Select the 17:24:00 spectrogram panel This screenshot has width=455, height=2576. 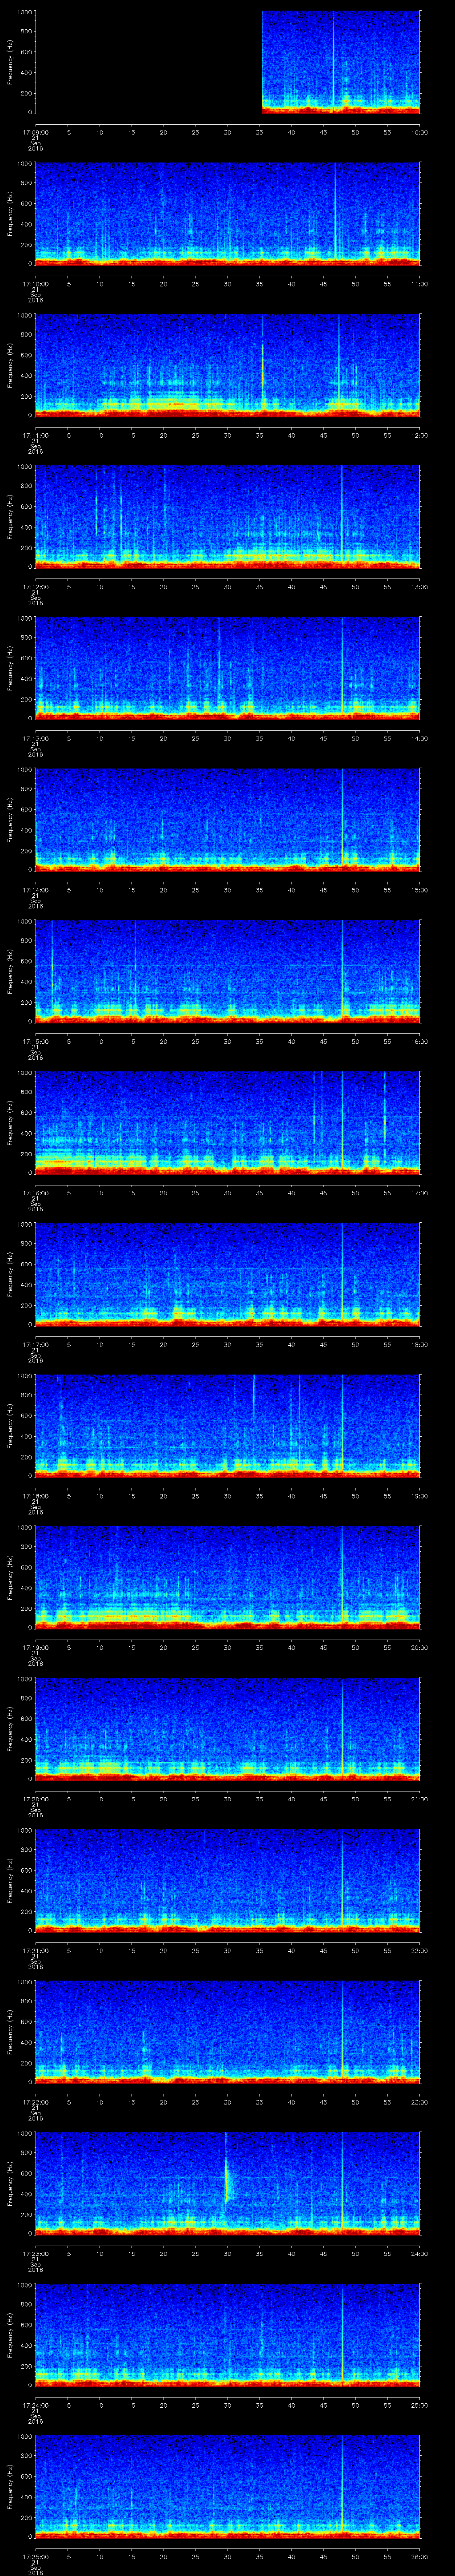click(227, 2334)
